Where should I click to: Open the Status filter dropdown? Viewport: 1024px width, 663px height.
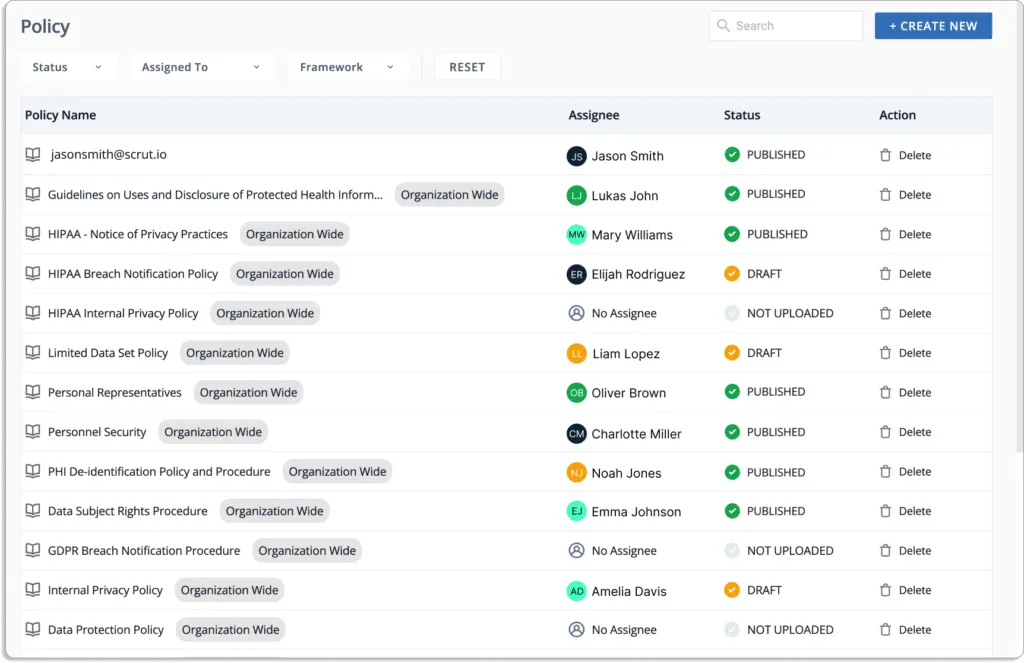tap(67, 67)
